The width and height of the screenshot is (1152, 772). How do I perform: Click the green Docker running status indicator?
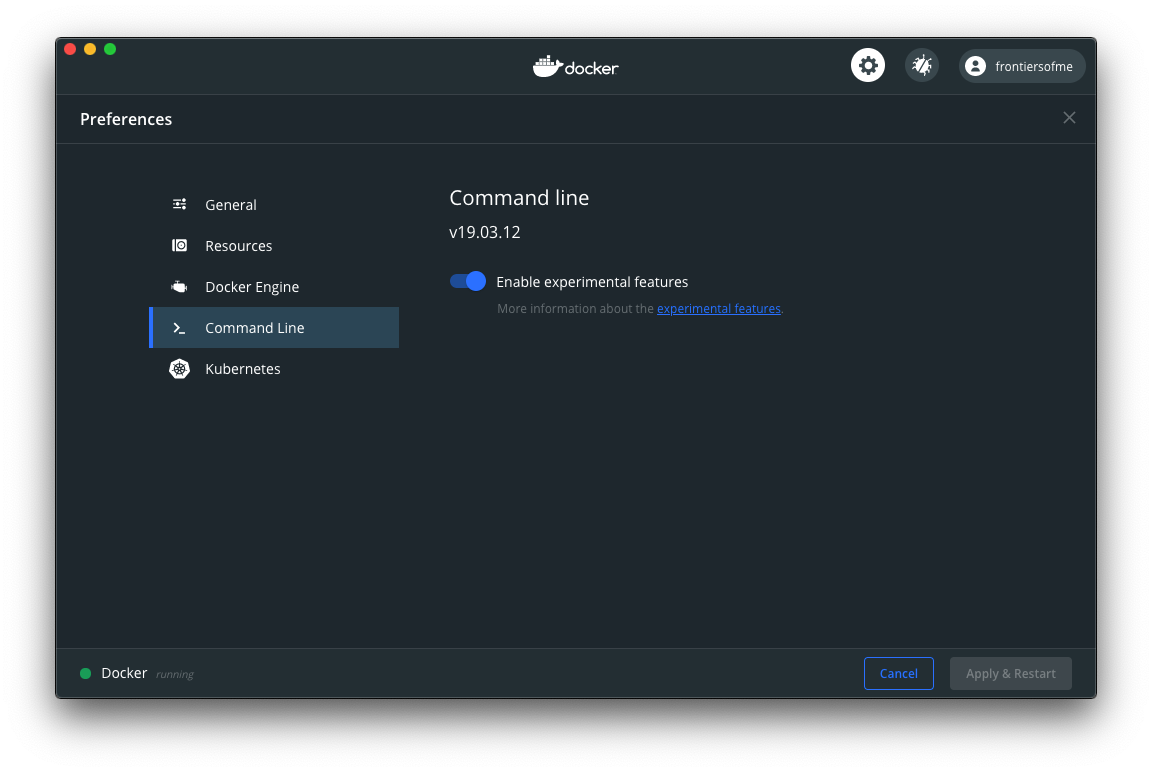(x=85, y=673)
